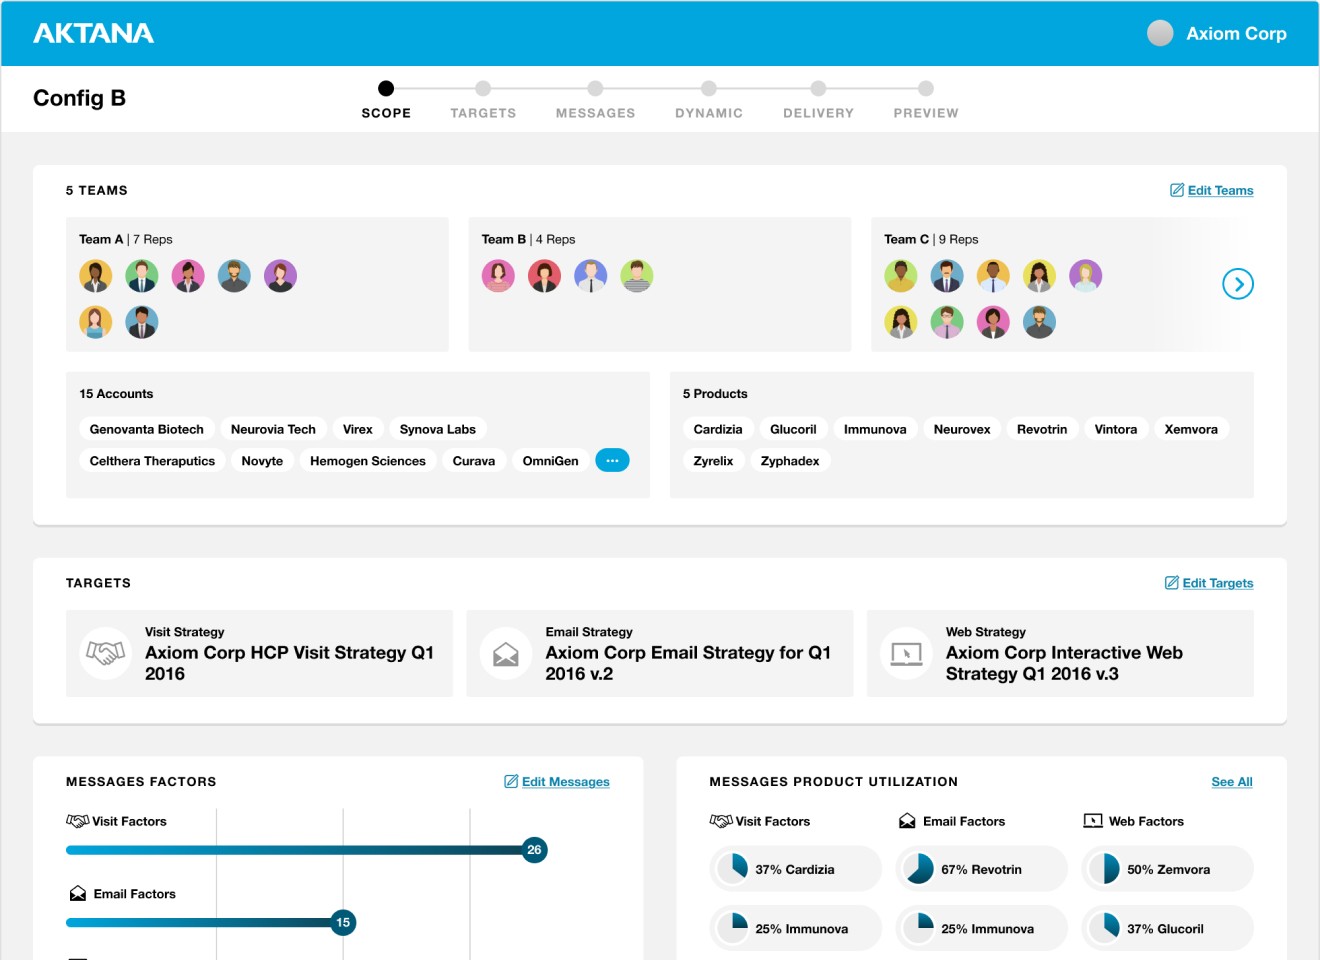
Task: Click pie icon for Email Factors 25% Immunova
Action: (919, 928)
